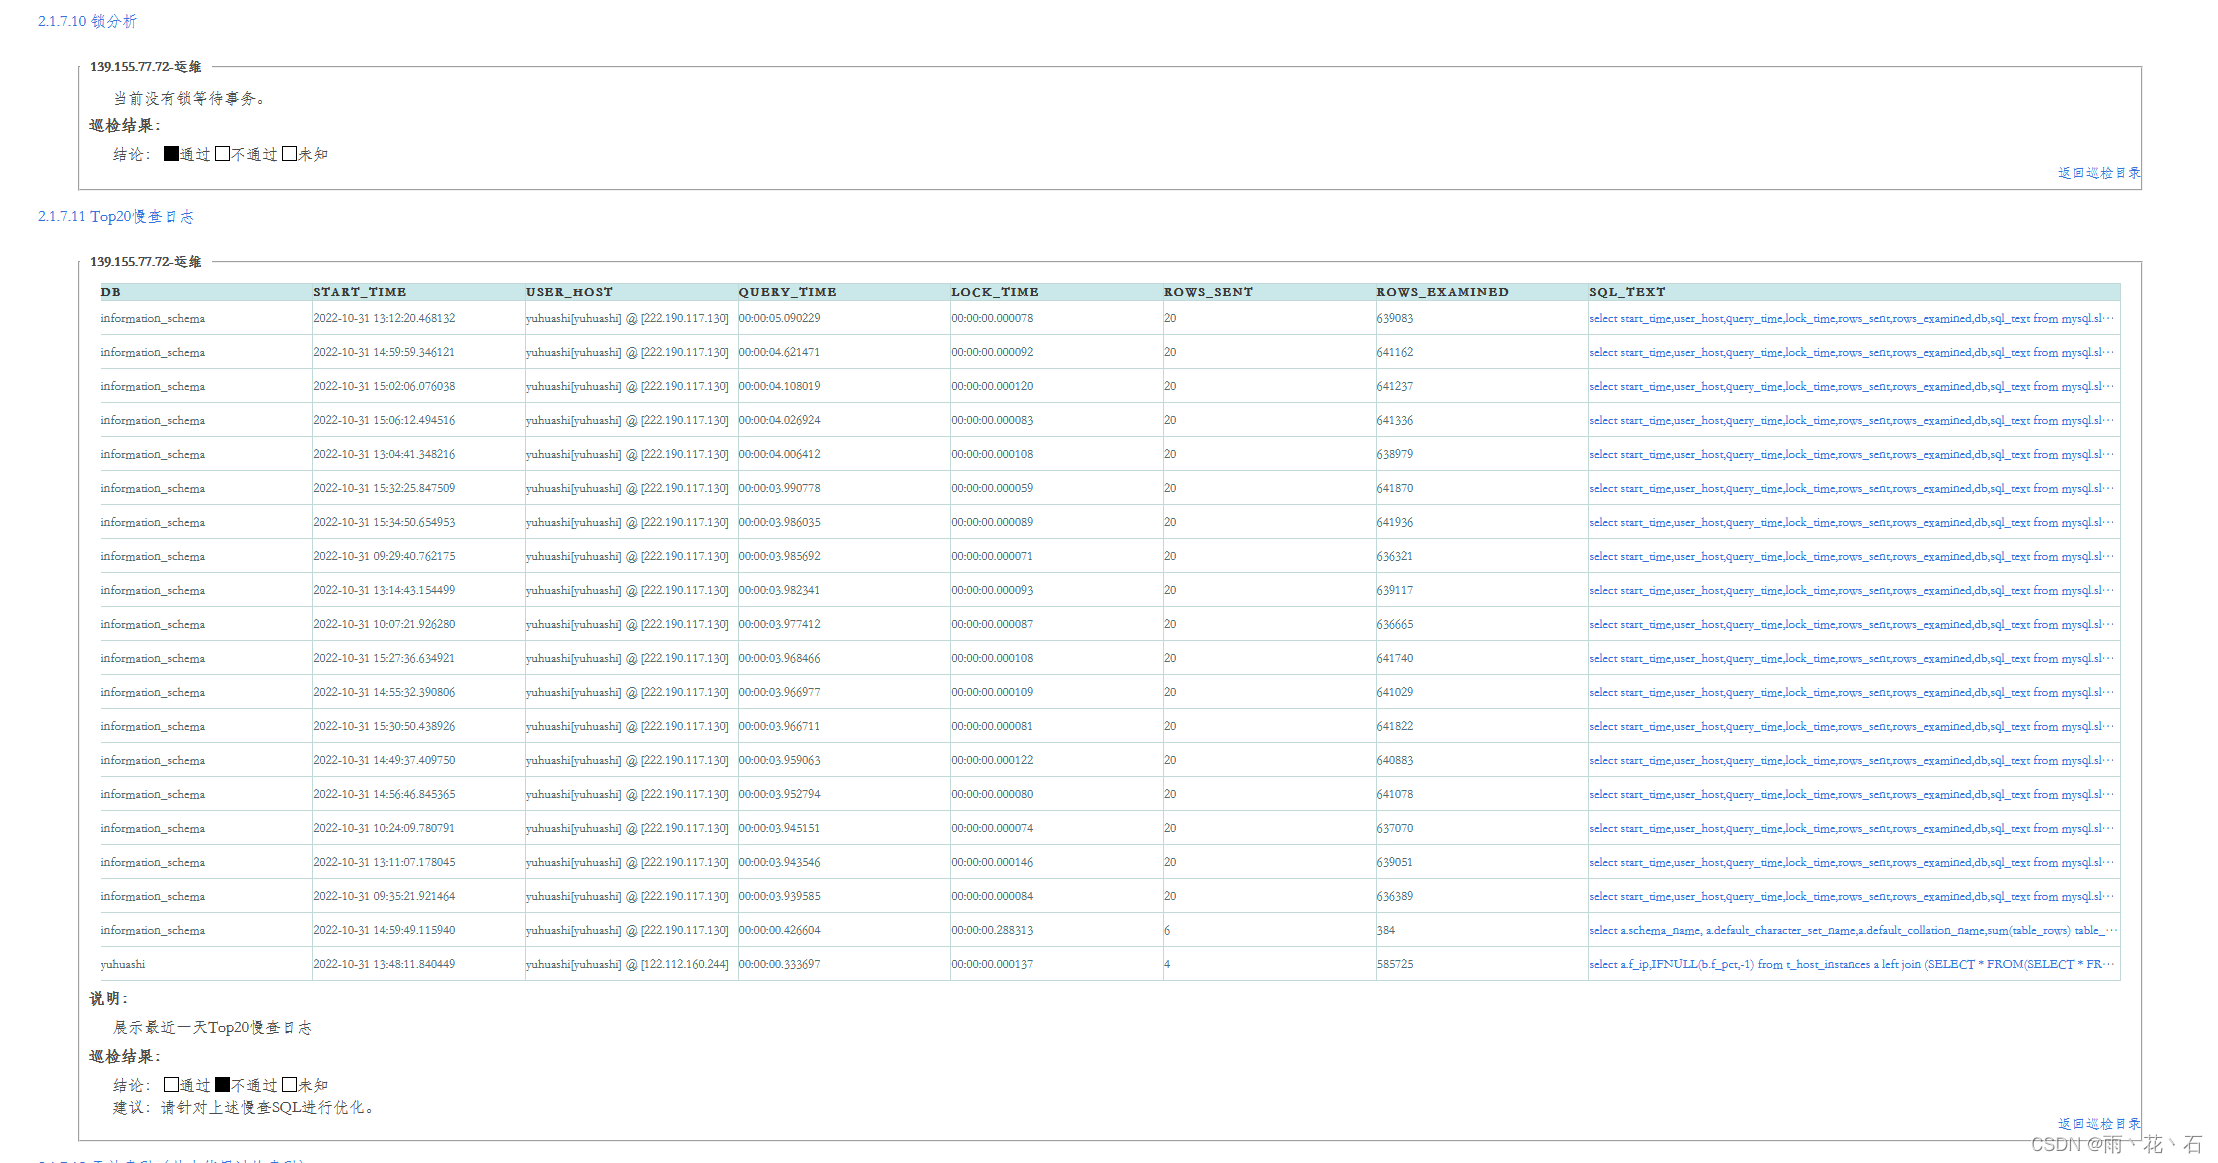Click the START_TIME column header
2218x1163 pixels.
[x=359, y=292]
